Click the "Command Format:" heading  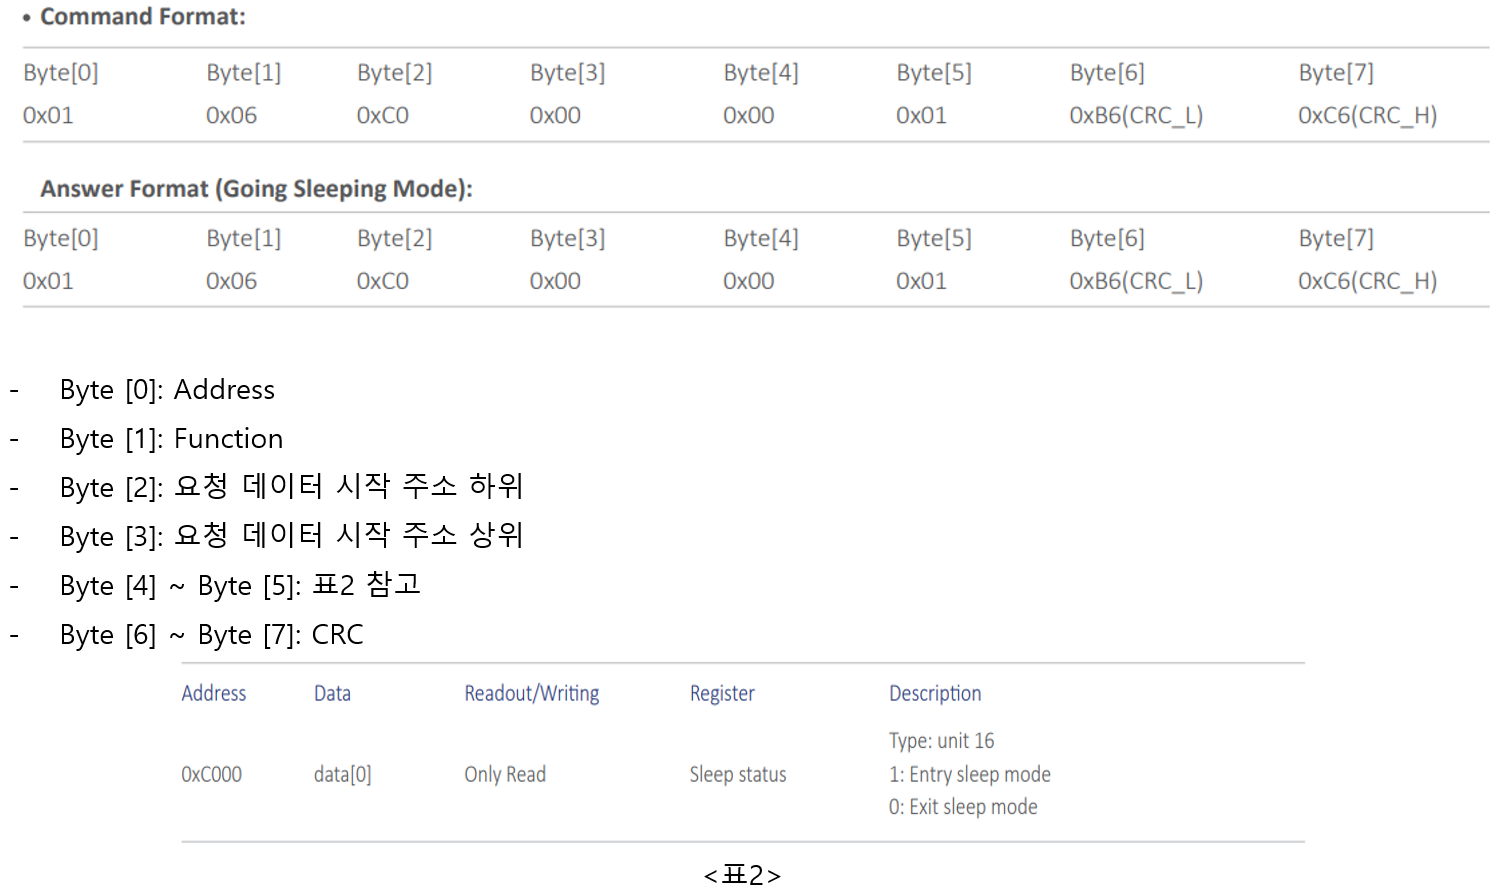[x=142, y=17]
